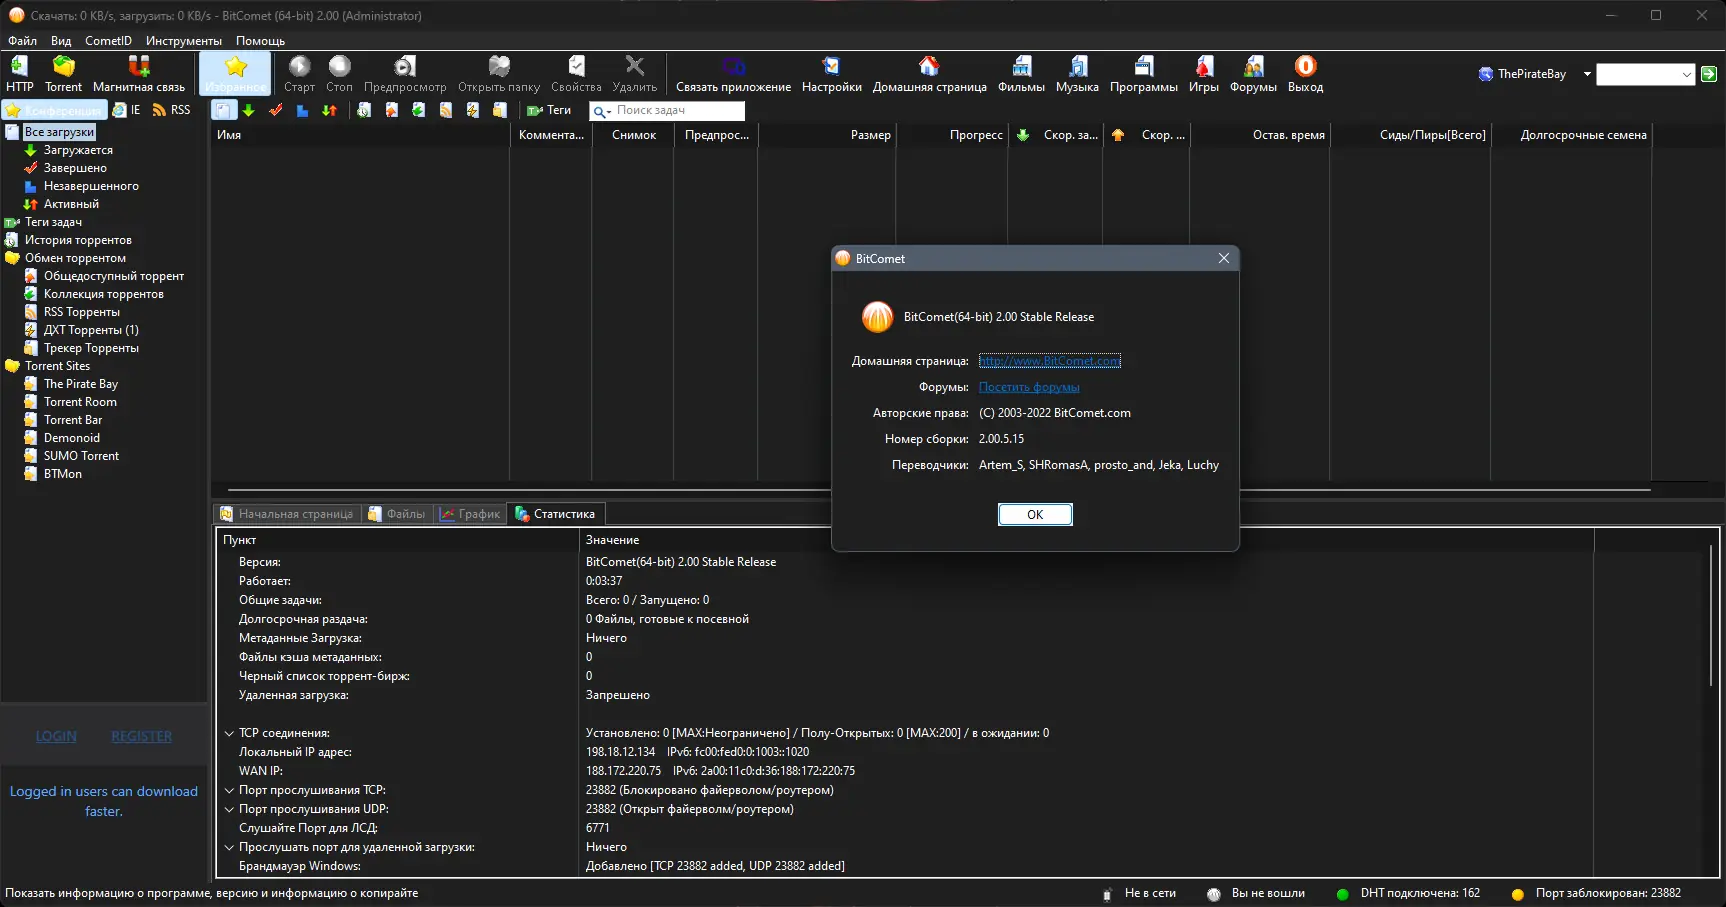The width and height of the screenshot is (1726, 907).
Task: Open the CometID menu
Action: coord(108,41)
